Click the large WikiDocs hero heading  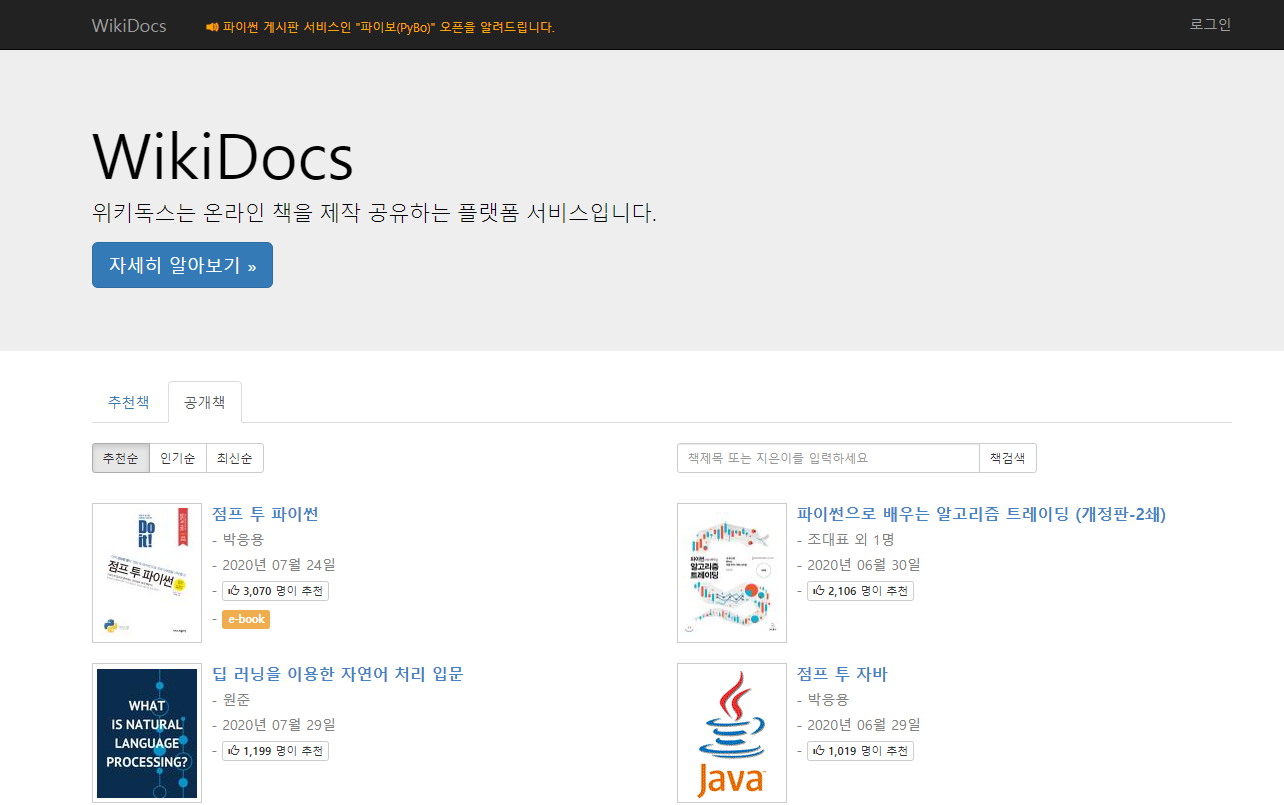223,156
